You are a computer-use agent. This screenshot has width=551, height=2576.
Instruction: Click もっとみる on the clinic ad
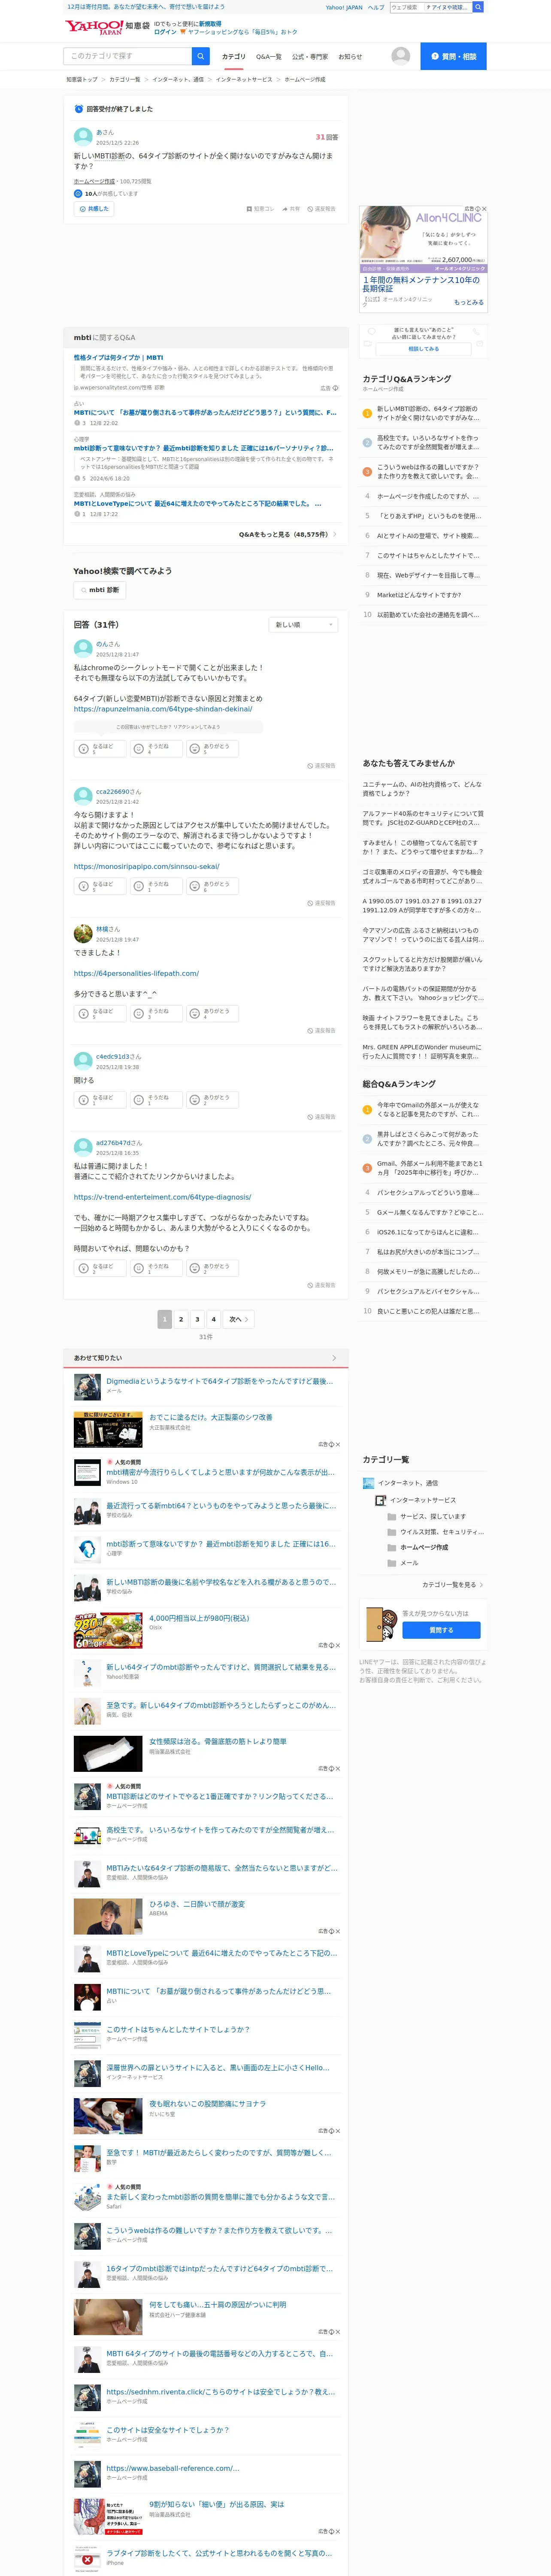coord(468,302)
